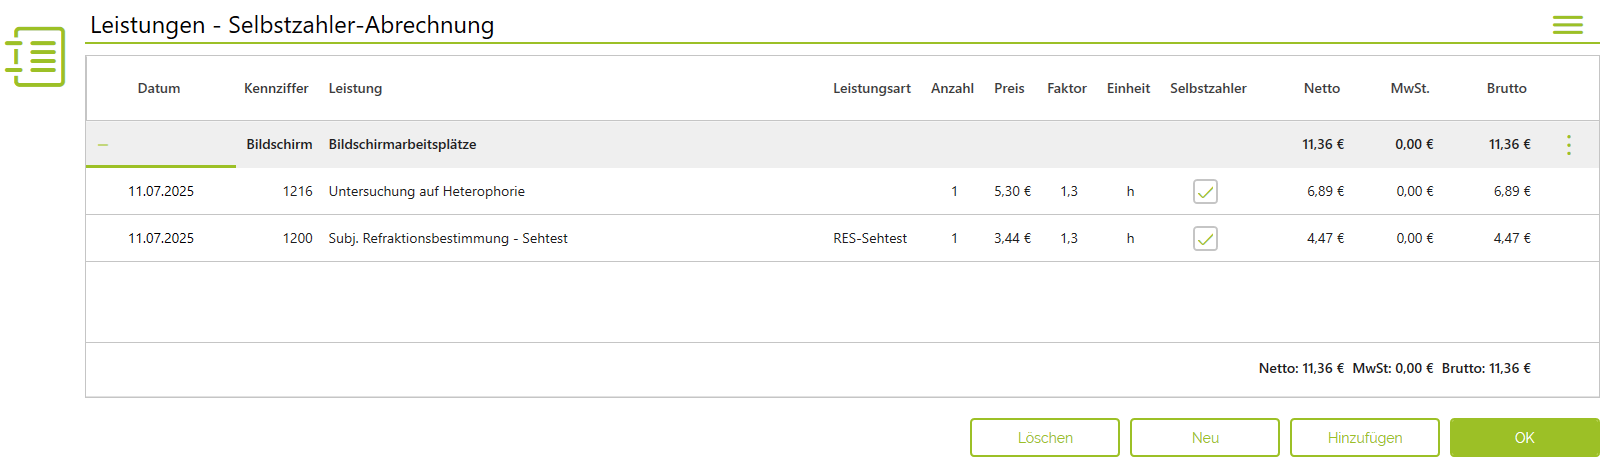Viewport: 1617px width, 463px height.
Task: Toggle Selbstzahler checkbox for Subj. Refraktionsbestimmung
Action: 1205,239
